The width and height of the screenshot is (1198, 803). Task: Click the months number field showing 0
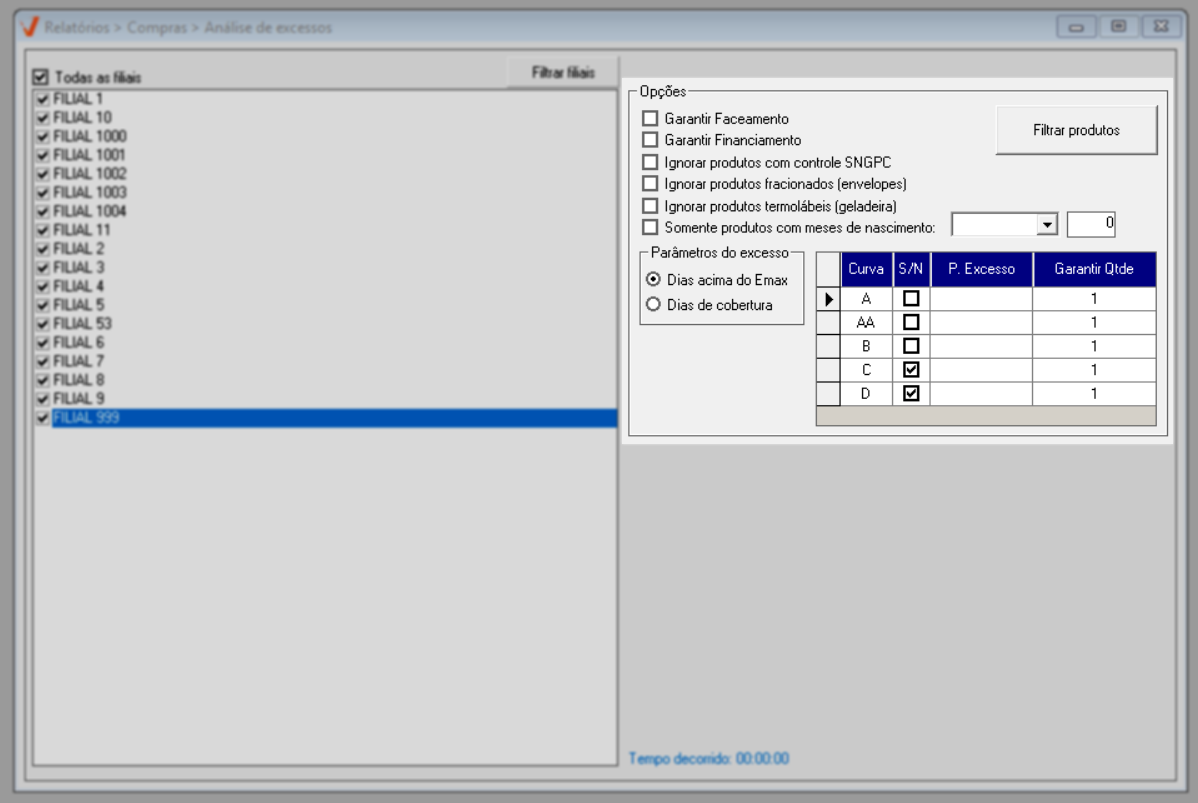click(1091, 224)
